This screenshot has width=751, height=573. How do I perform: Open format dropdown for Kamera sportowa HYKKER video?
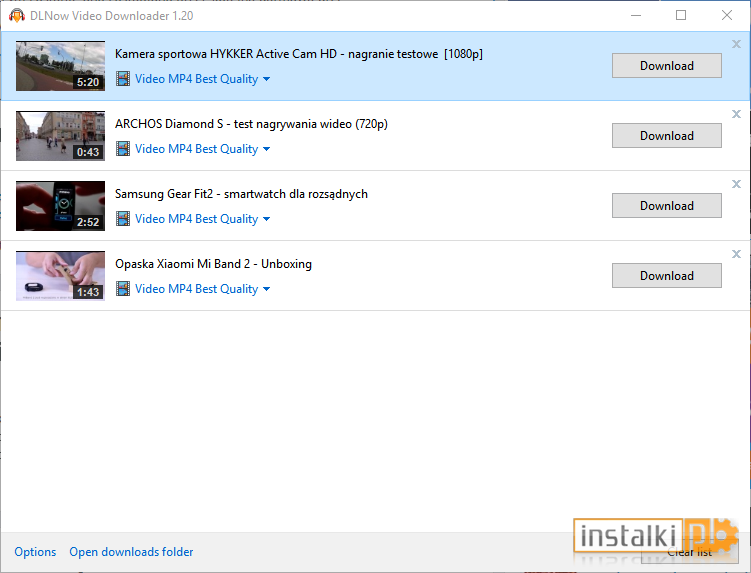202,79
